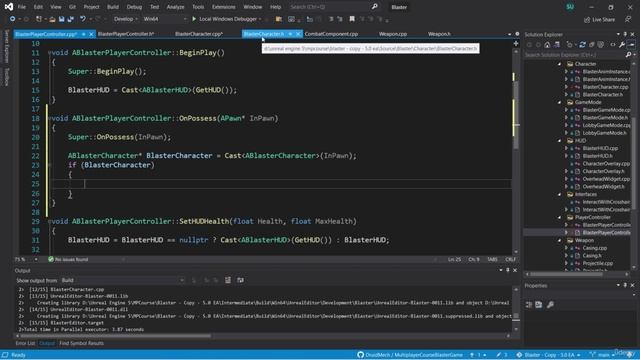Viewport: 640px width, 360px height.
Task: Toggle pin on BlasterPlayerController.cpp tab
Action: (84, 34)
